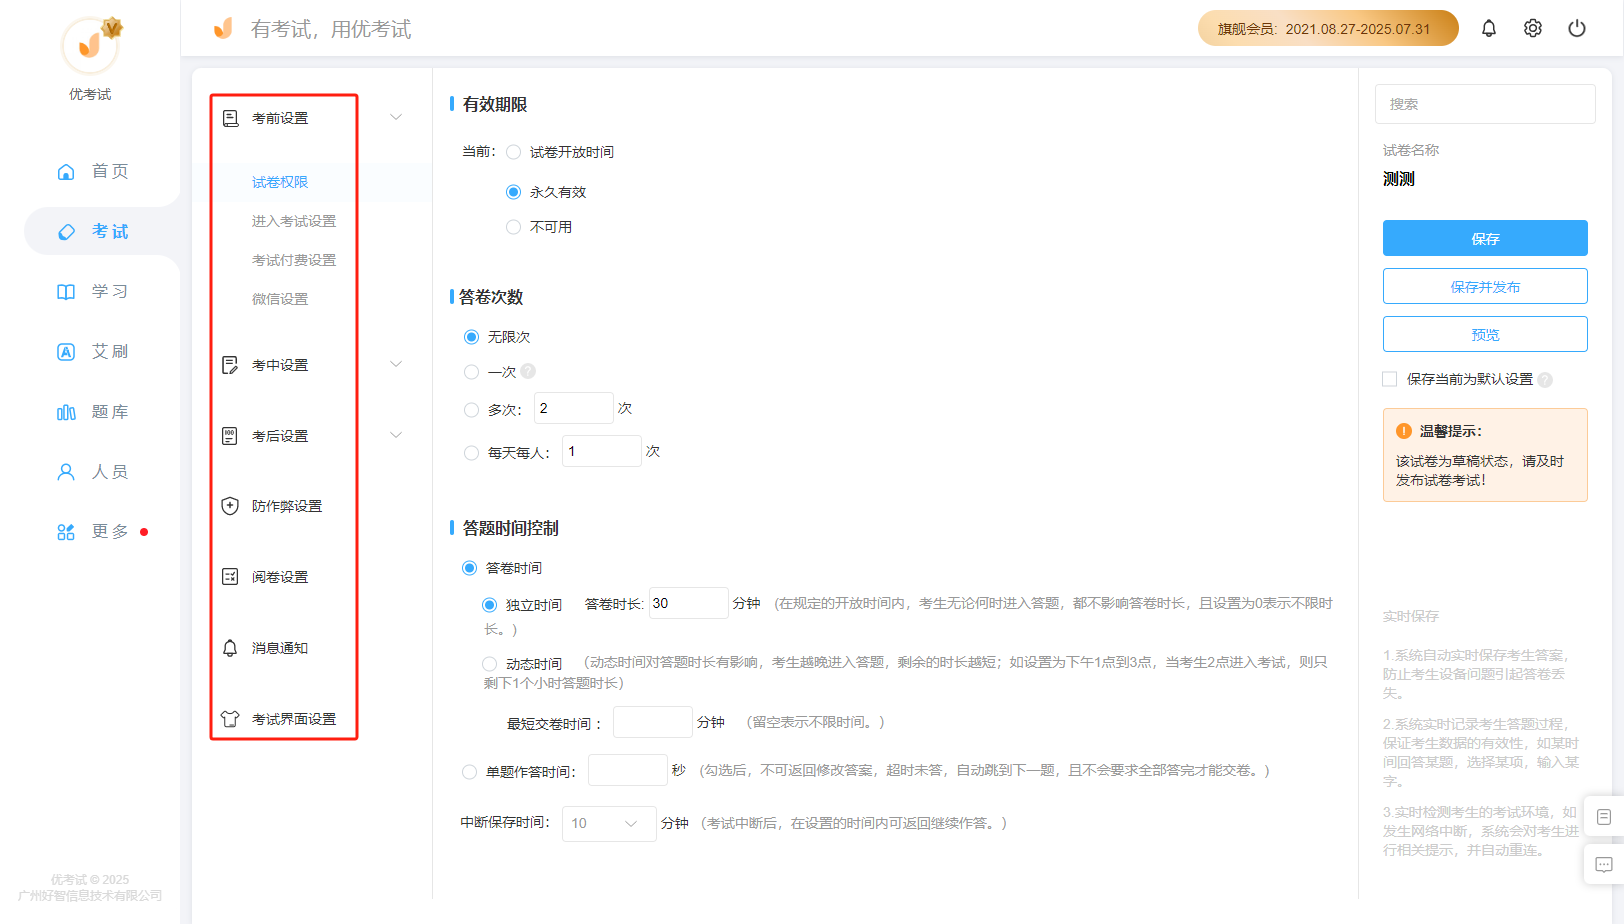Screen dimensions: 1624x924
Task: Select 试卷开放时间 radio option
Action: pyautogui.click(x=513, y=152)
